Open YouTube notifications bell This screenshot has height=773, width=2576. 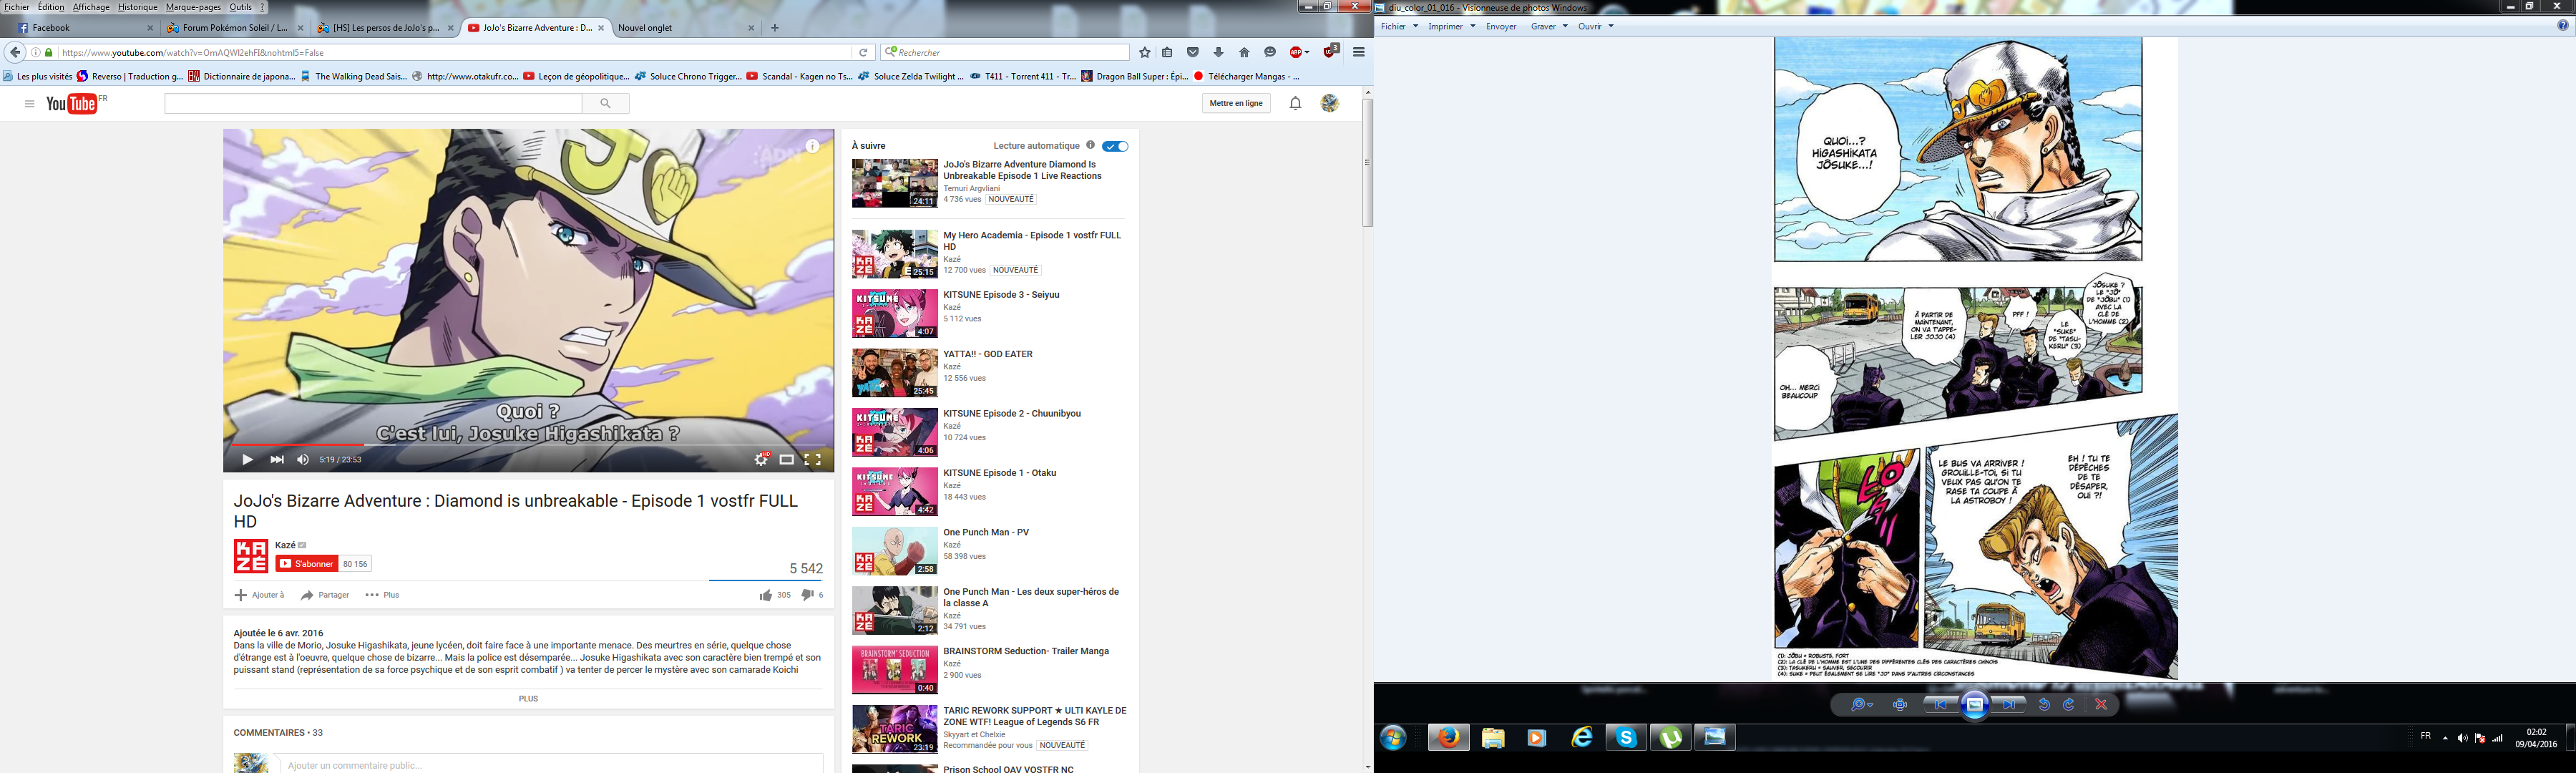point(1295,103)
